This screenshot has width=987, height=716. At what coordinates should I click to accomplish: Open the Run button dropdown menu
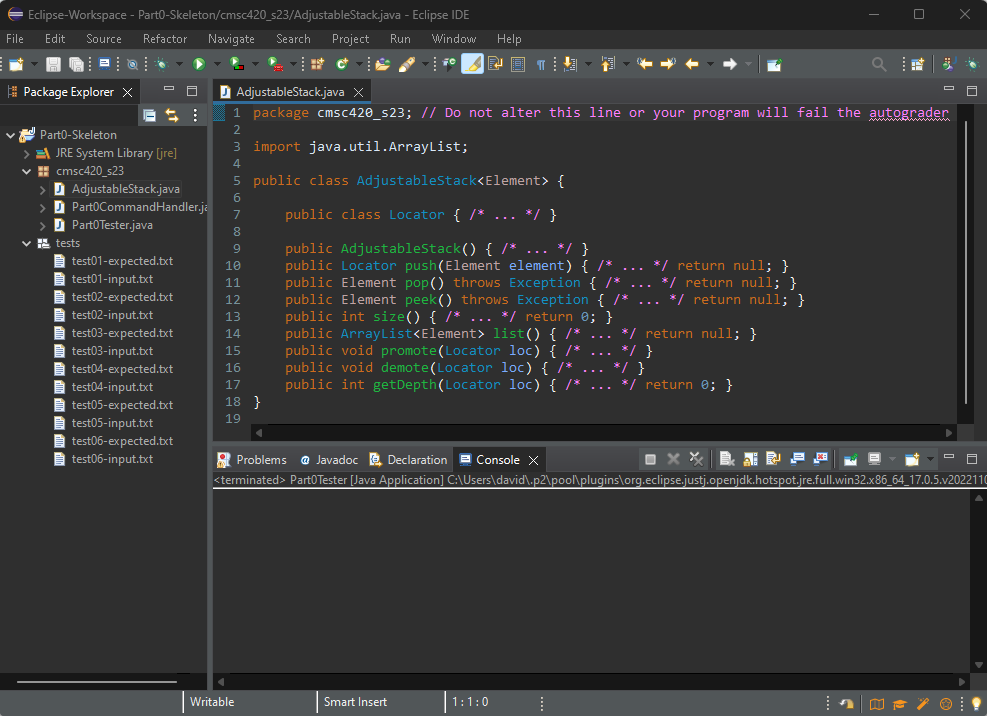pyautogui.click(x=215, y=63)
